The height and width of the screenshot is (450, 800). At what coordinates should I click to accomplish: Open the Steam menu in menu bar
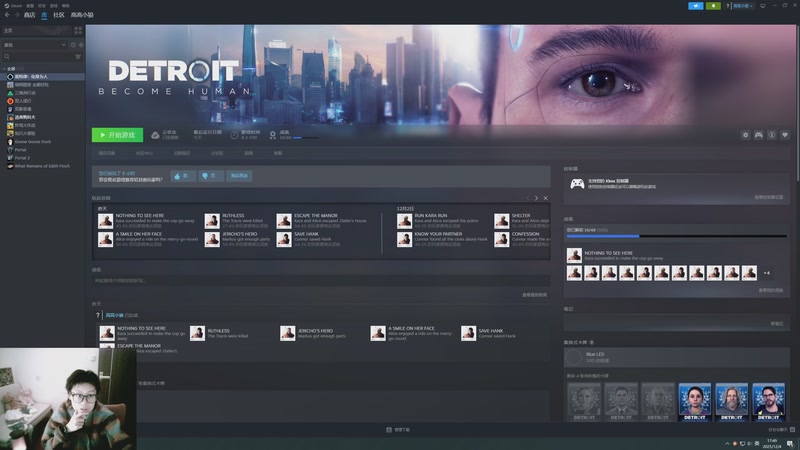pos(13,6)
